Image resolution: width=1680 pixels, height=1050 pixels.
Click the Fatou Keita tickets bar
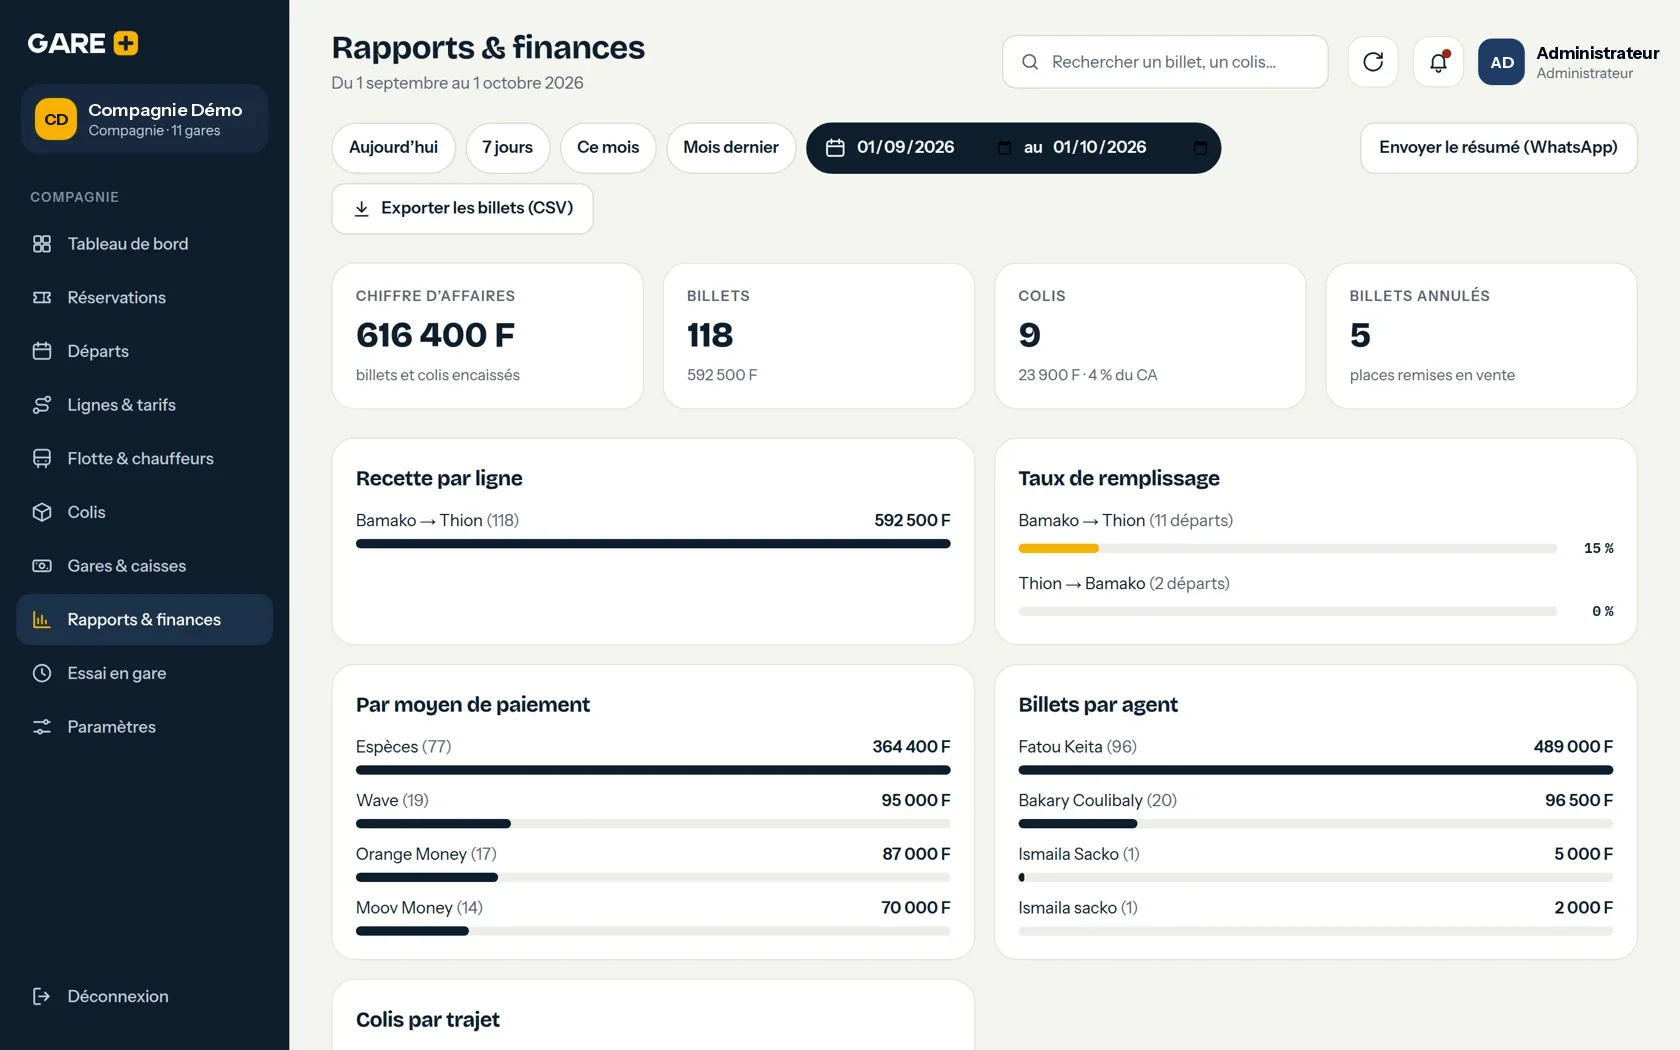1315,770
